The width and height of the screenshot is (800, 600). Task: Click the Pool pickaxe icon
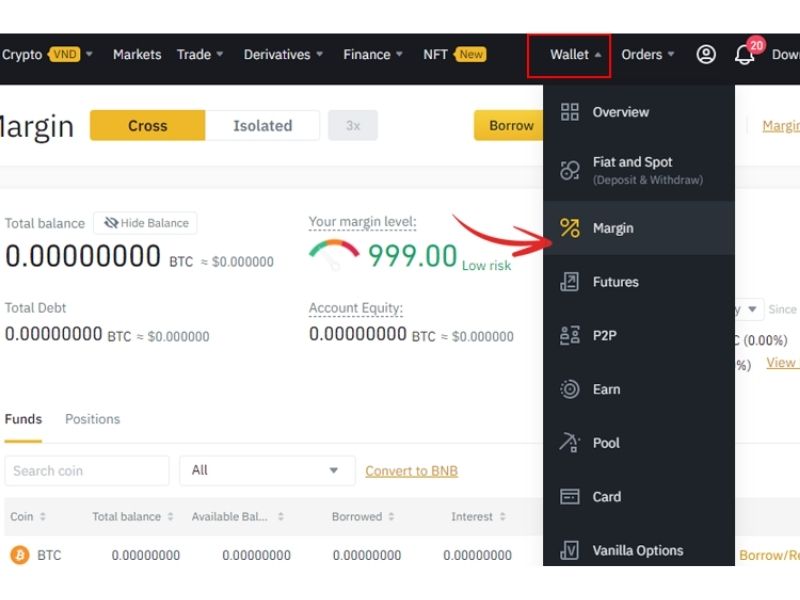[569, 442]
